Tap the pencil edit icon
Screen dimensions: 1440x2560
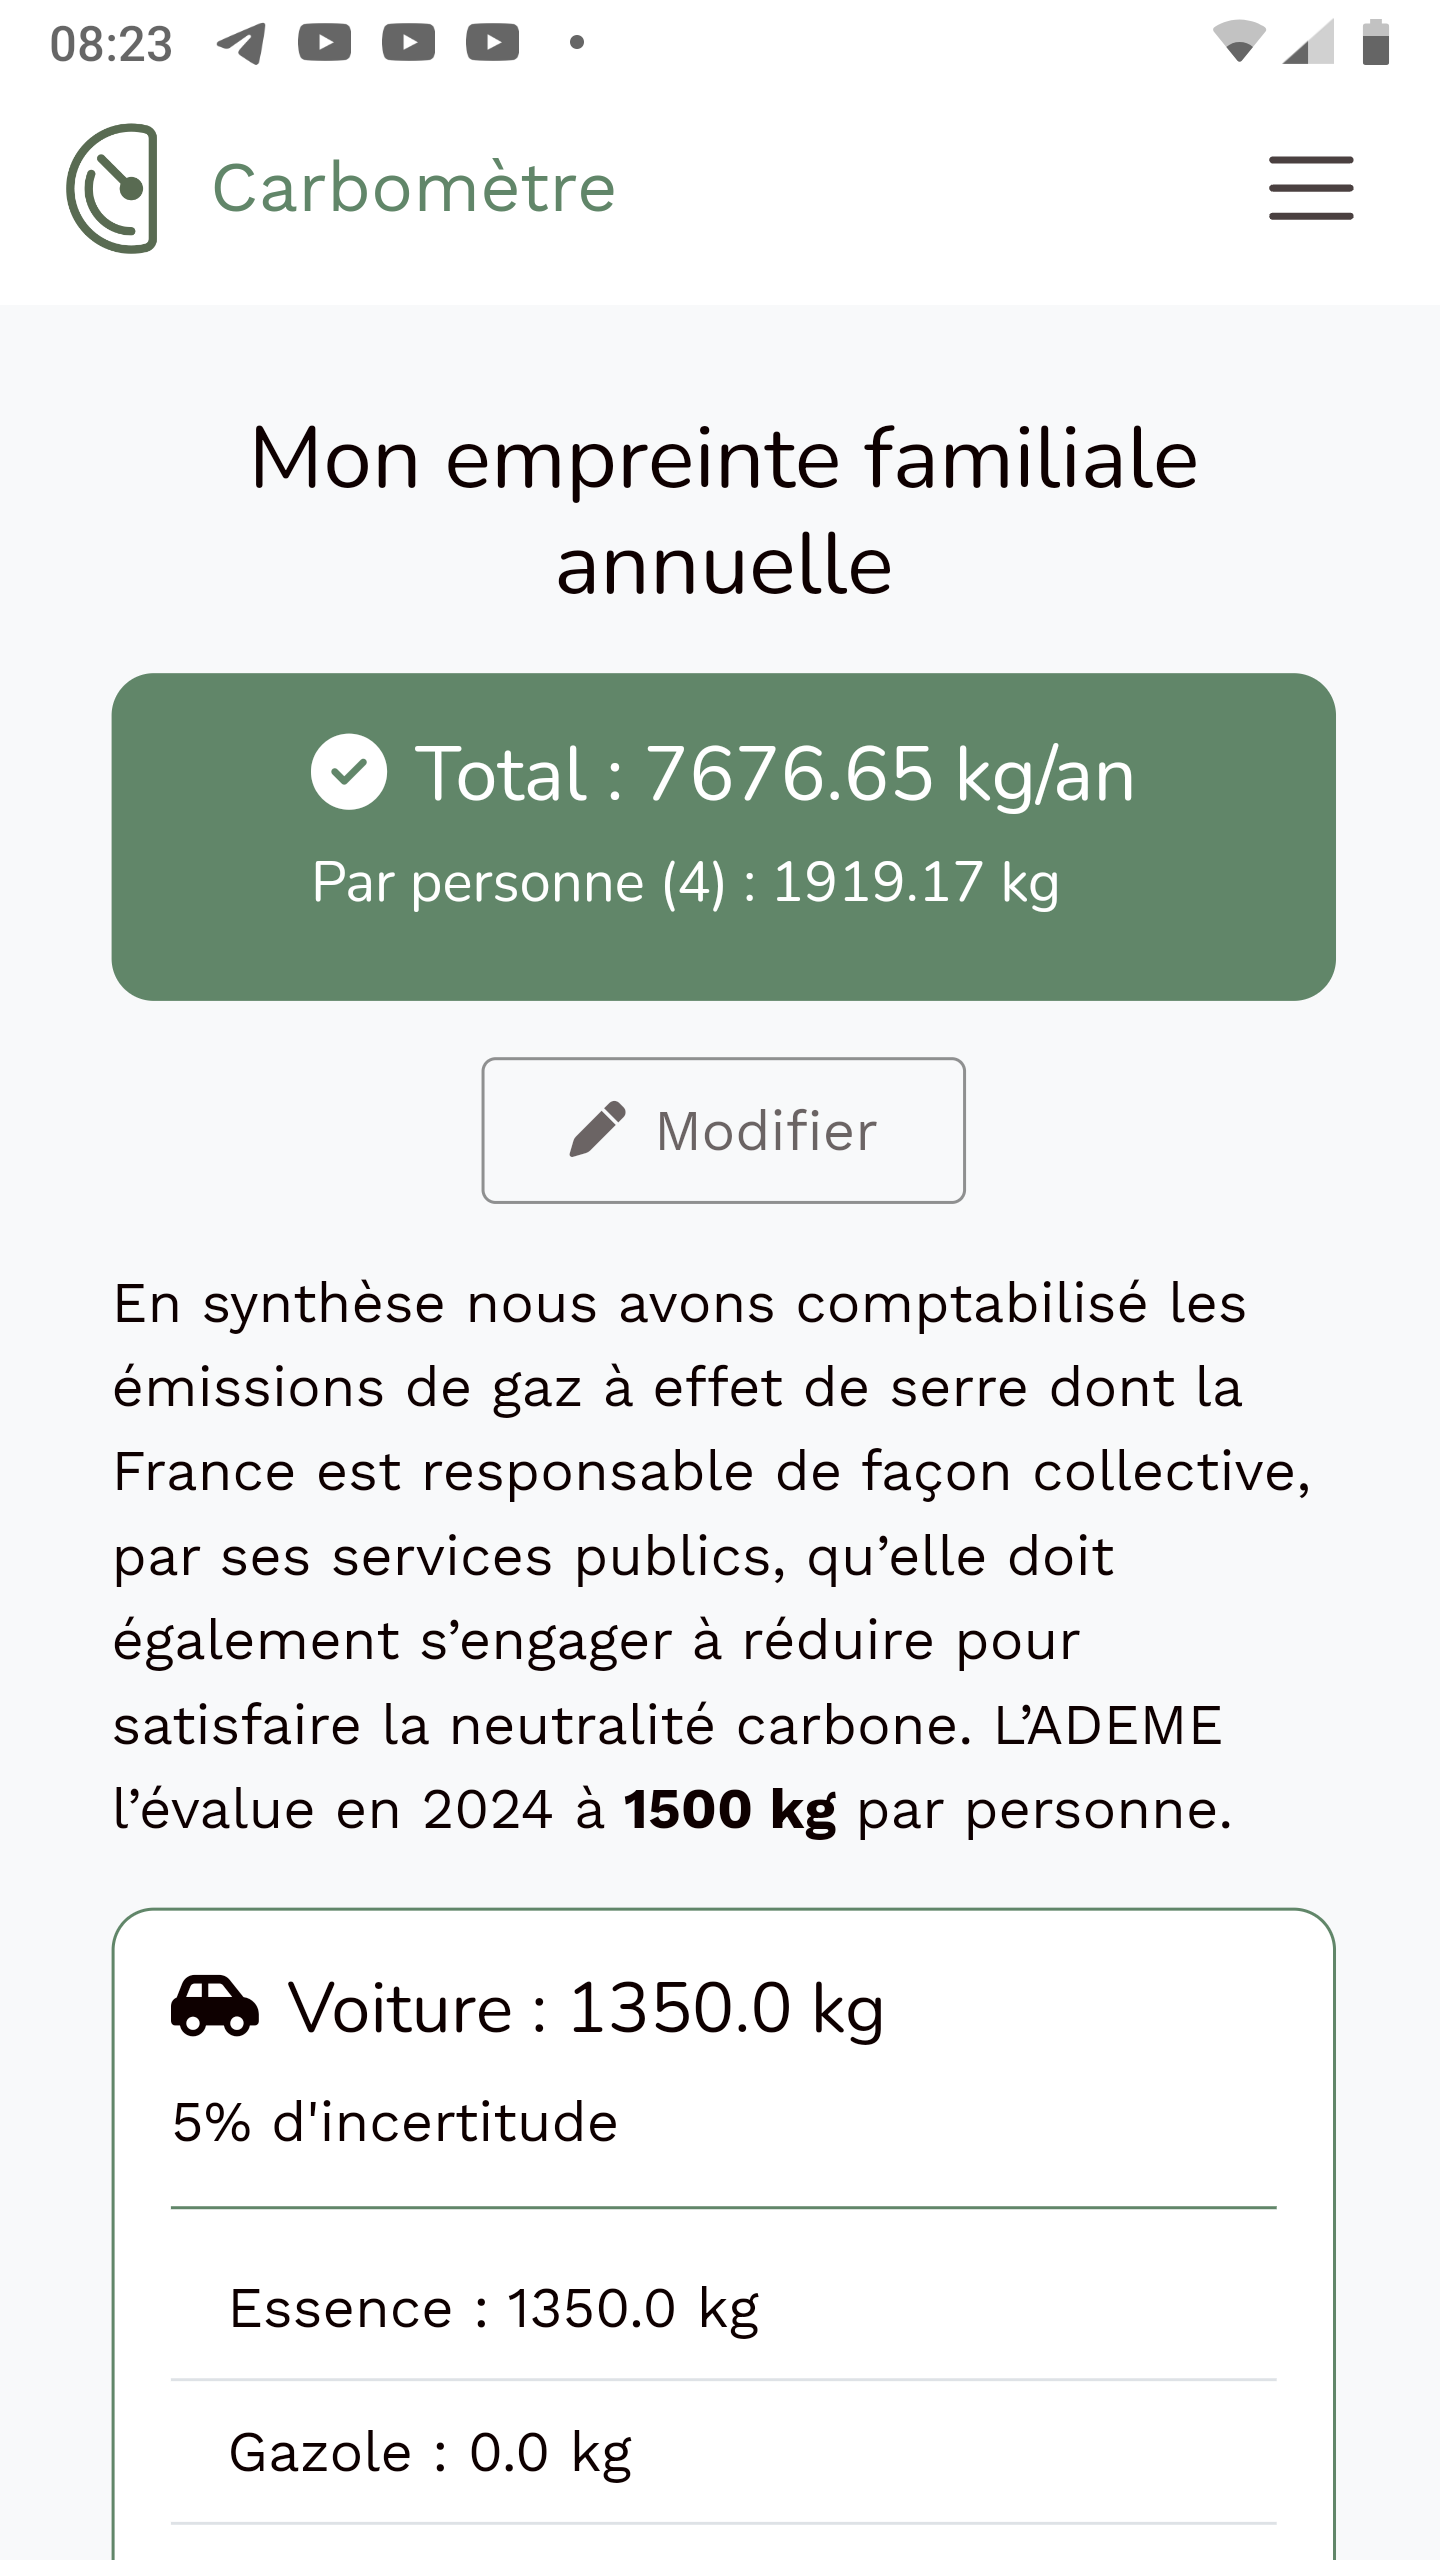tap(597, 1130)
